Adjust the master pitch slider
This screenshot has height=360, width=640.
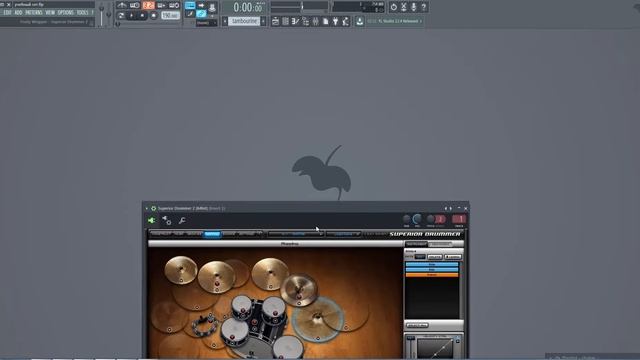(x=109, y=14)
